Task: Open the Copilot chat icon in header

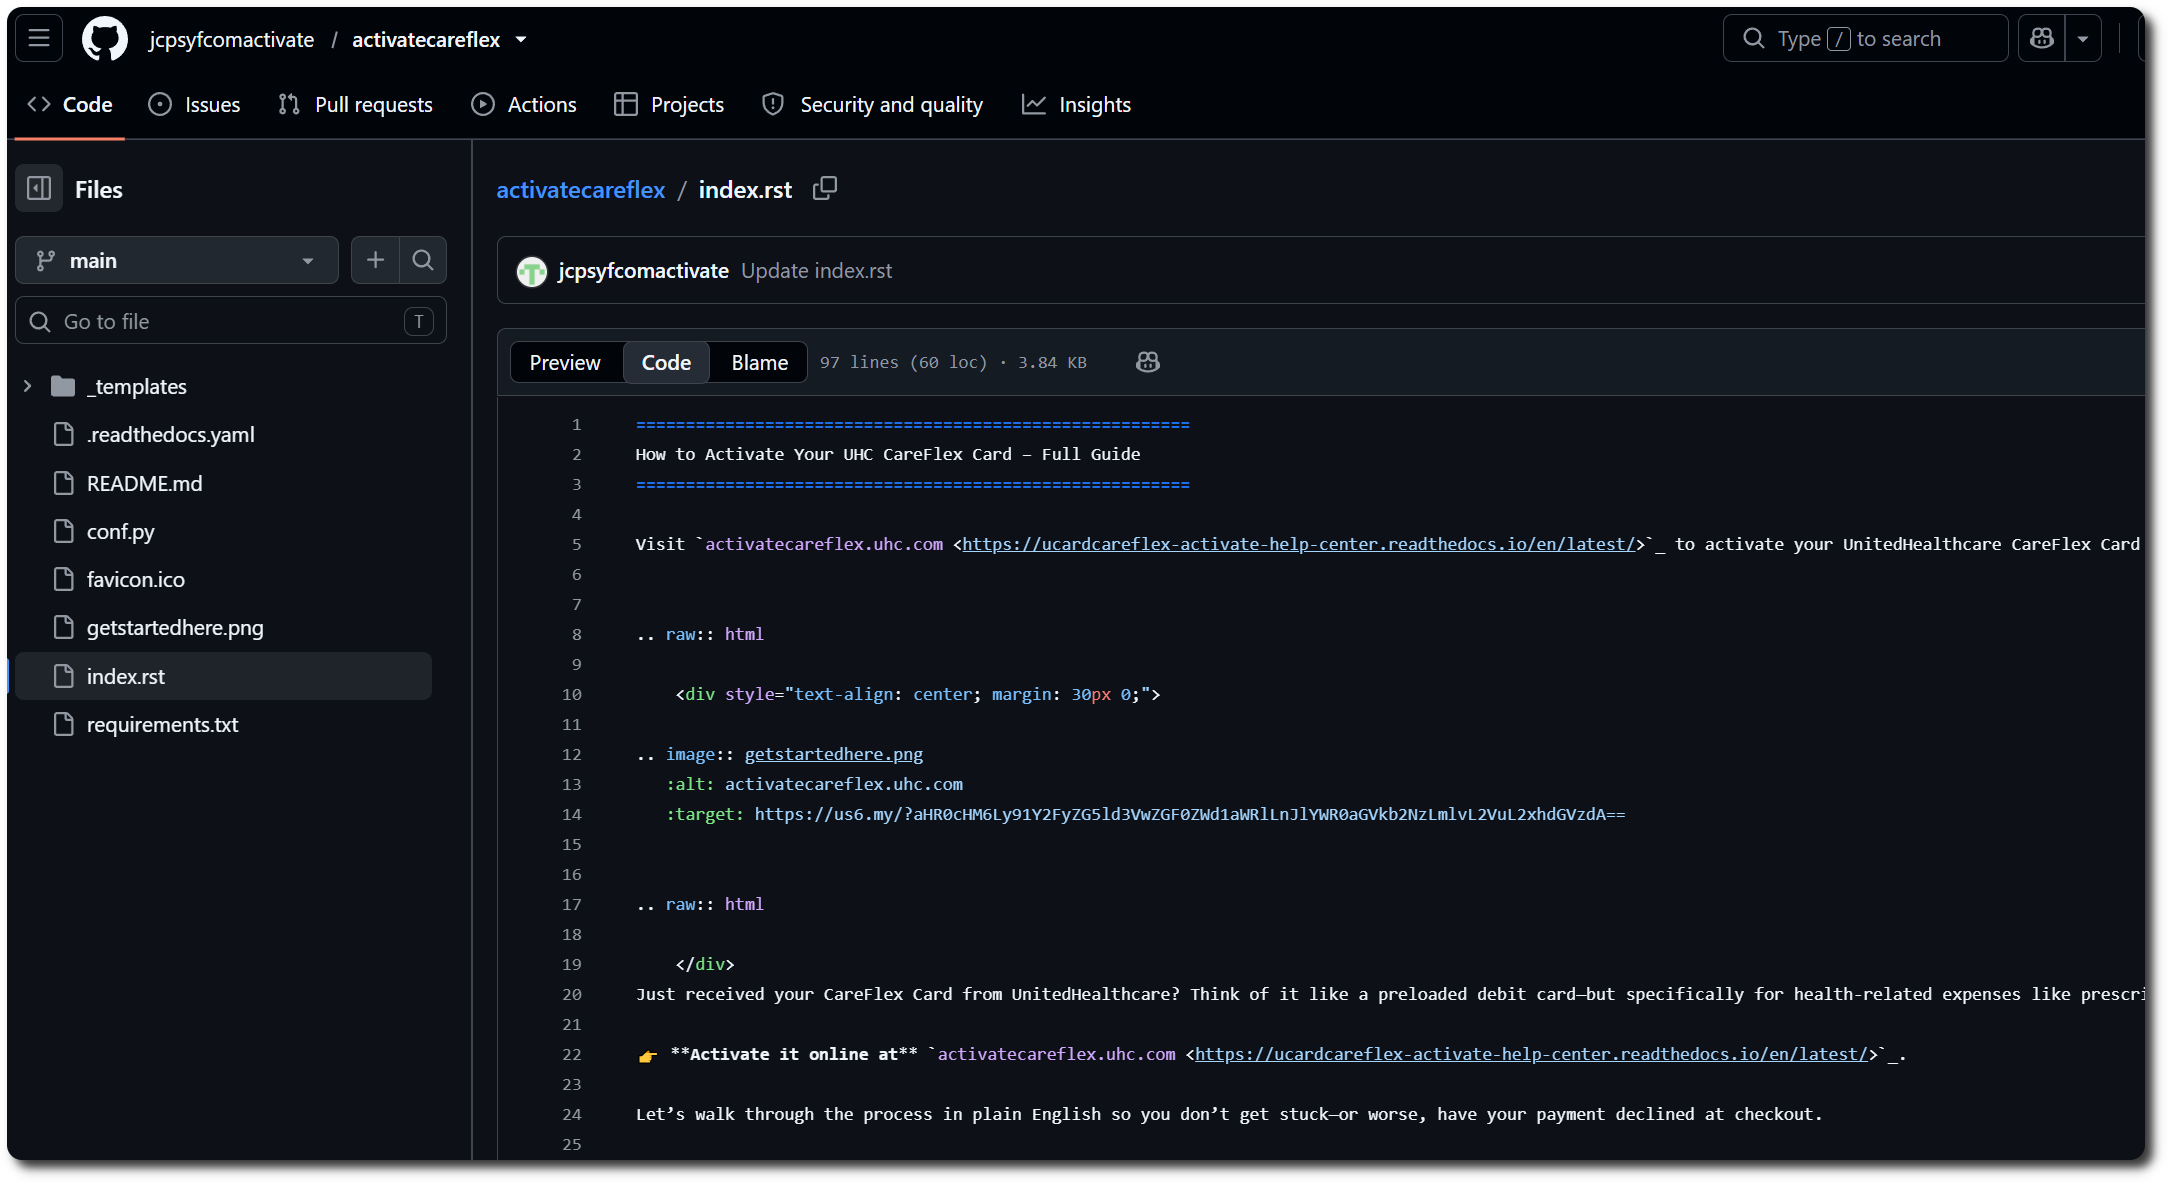Action: (x=2042, y=39)
